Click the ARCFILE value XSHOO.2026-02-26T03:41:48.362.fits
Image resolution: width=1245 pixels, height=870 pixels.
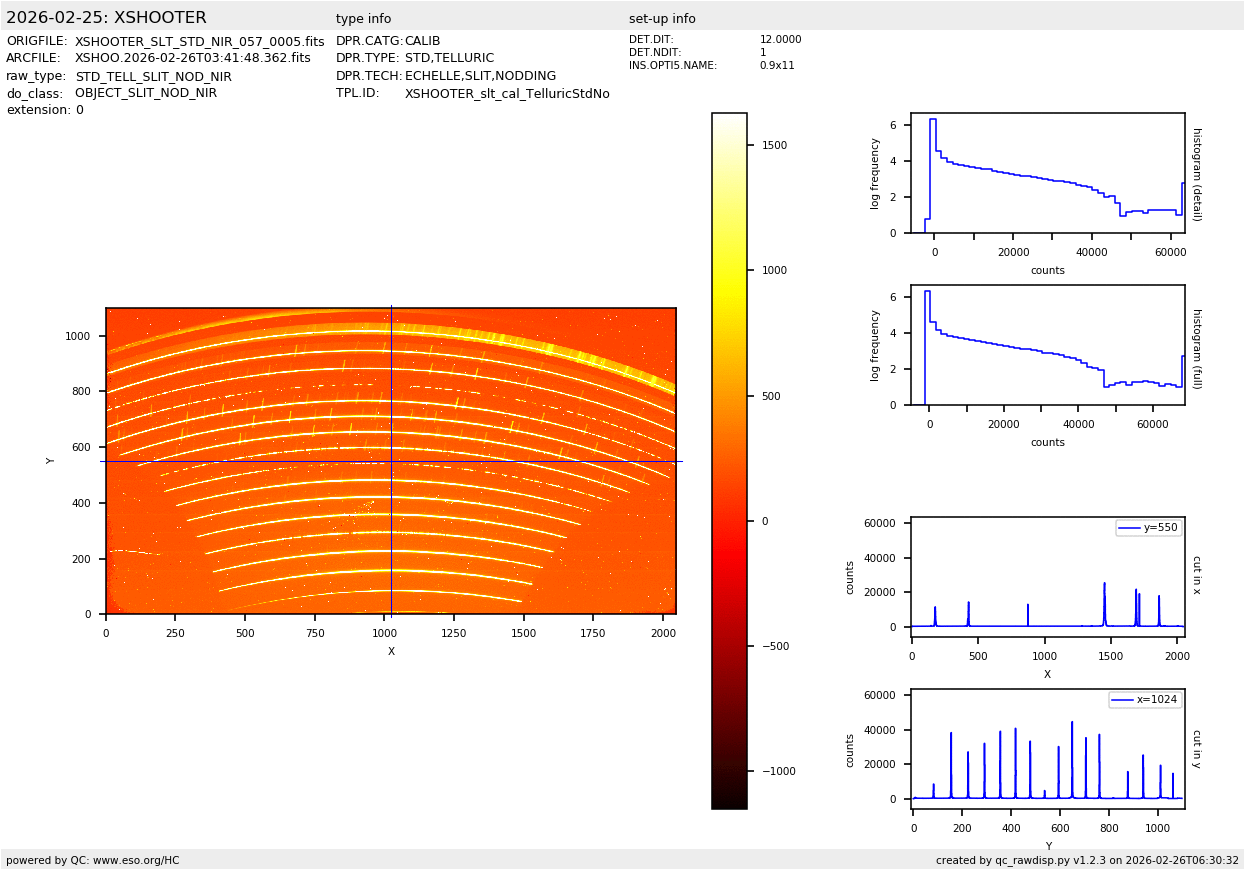[192, 59]
